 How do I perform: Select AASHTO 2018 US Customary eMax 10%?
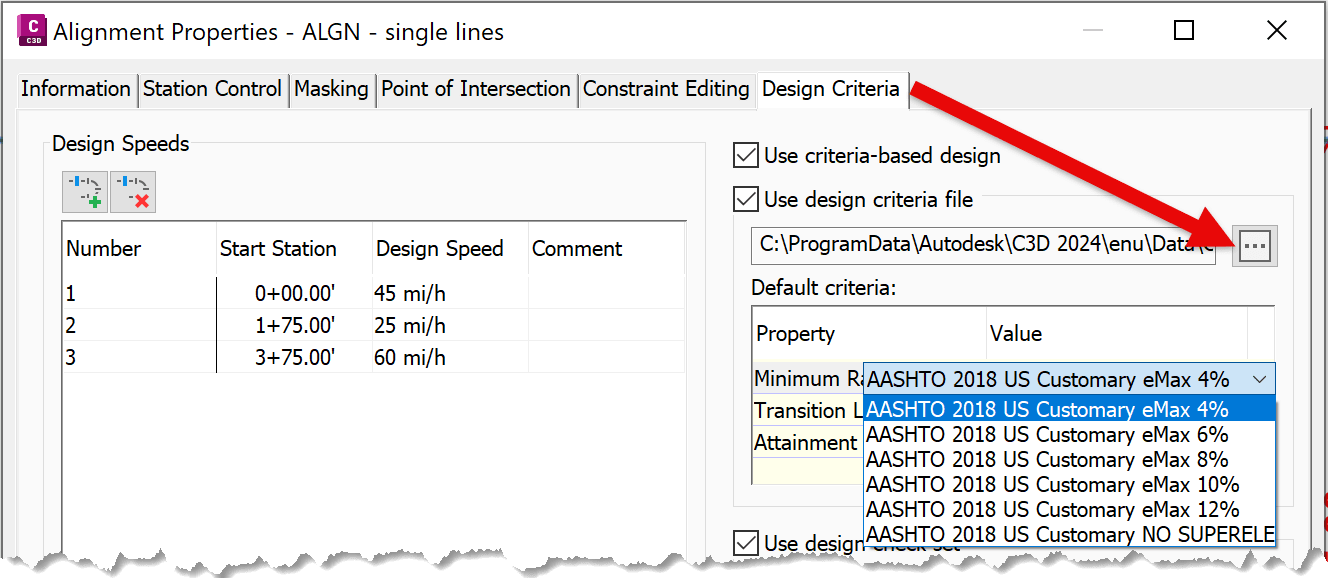coord(1069,484)
